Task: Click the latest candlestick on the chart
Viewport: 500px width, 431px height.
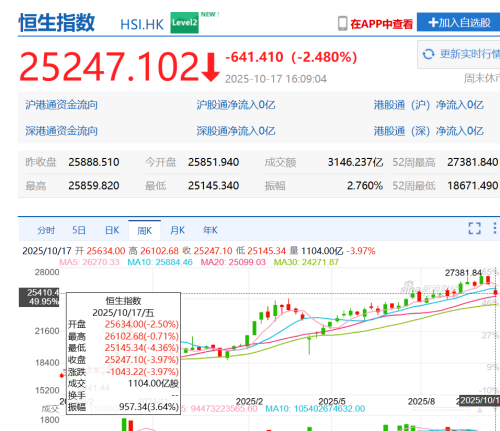Action: (x=496, y=291)
